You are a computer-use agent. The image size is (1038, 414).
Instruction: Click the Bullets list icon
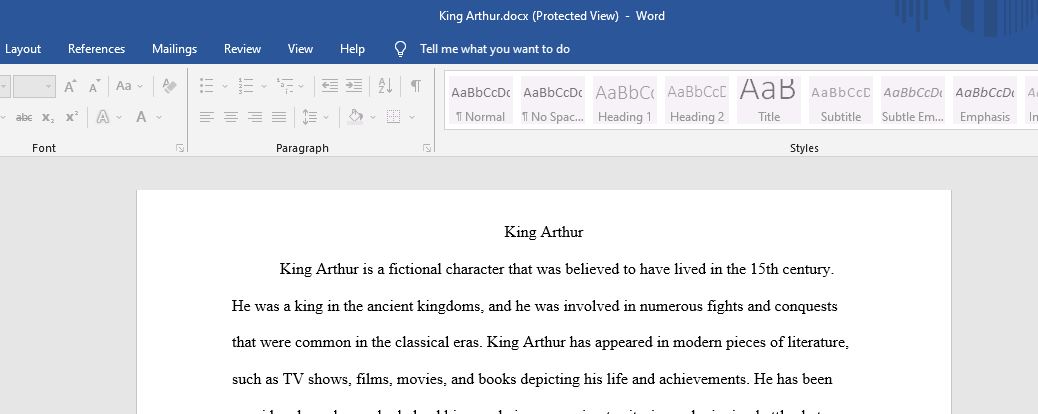click(x=207, y=86)
